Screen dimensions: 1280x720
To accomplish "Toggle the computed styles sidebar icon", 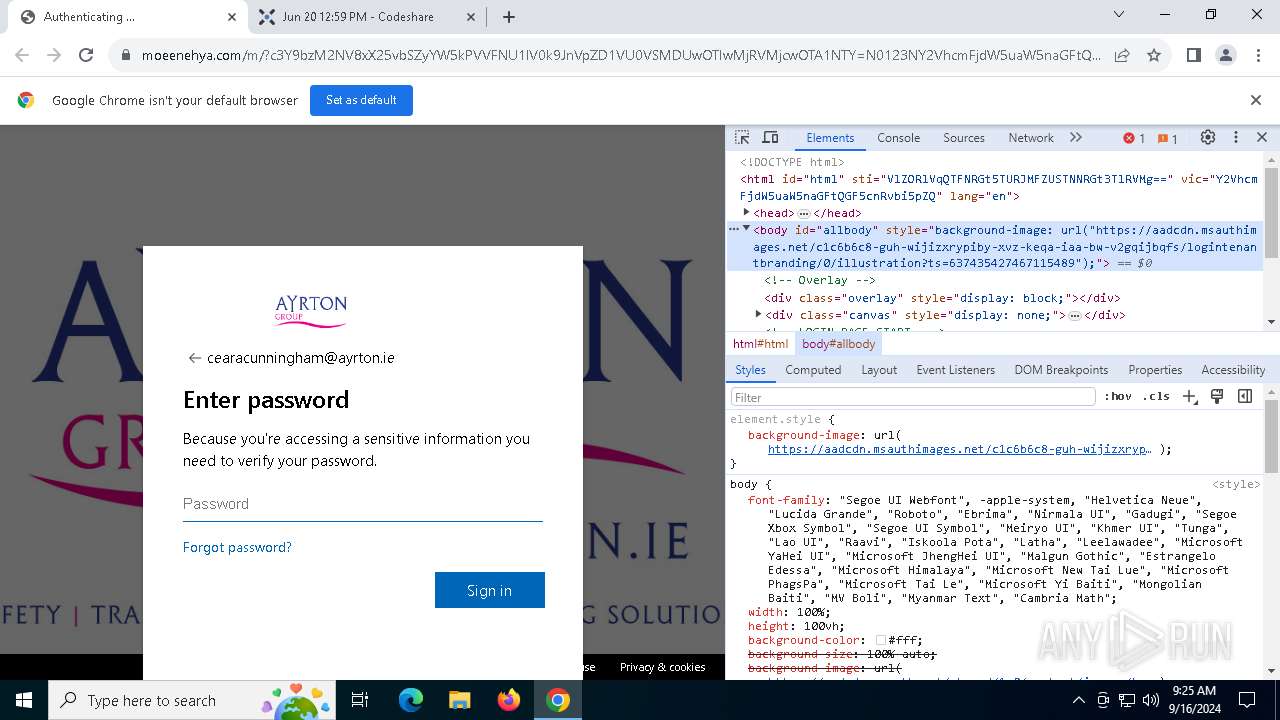I will 1245,397.
